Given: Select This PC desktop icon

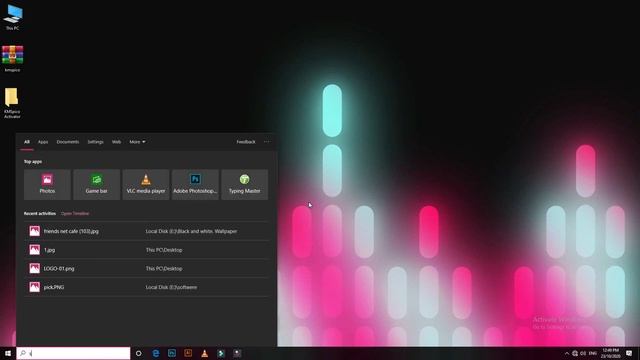Looking at the screenshot, I should pos(13,17).
